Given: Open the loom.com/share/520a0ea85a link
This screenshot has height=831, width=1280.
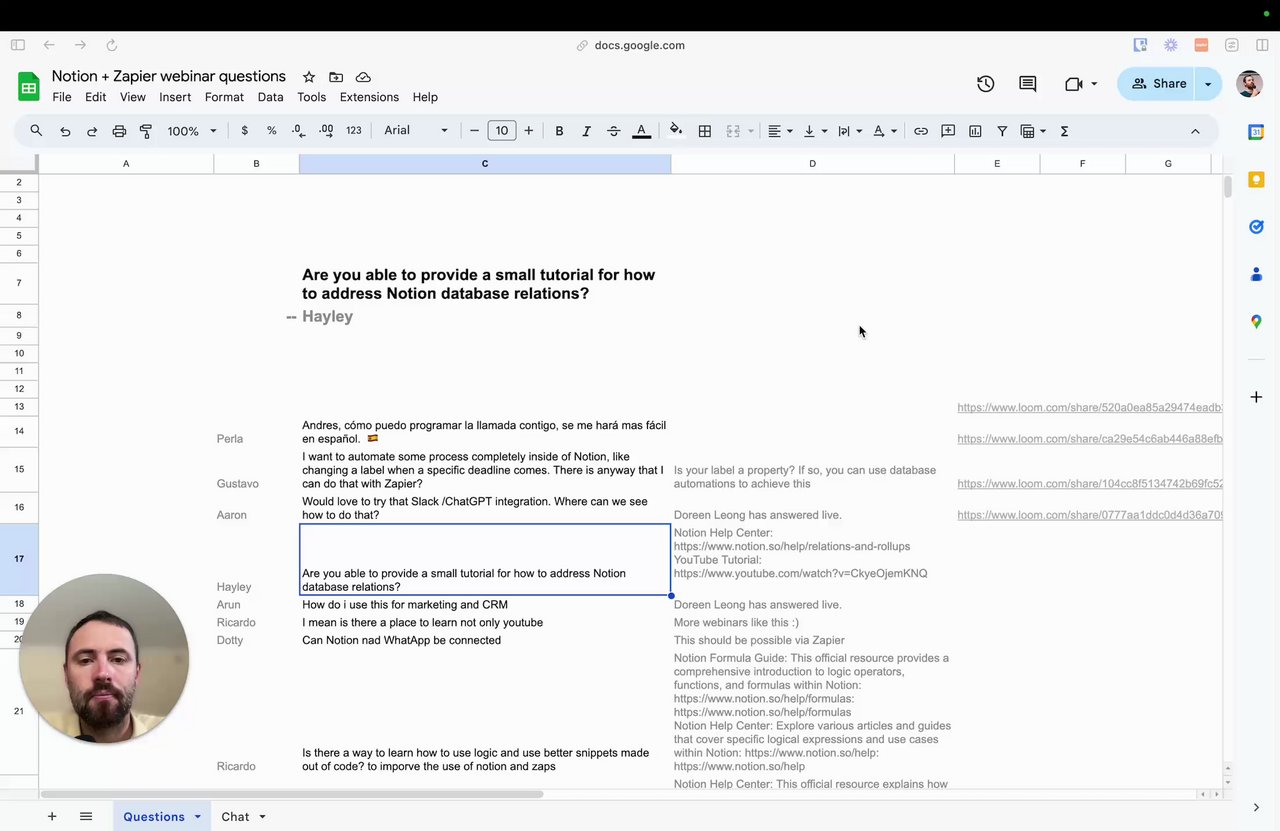Looking at the screenshot, I should 1089,408.
